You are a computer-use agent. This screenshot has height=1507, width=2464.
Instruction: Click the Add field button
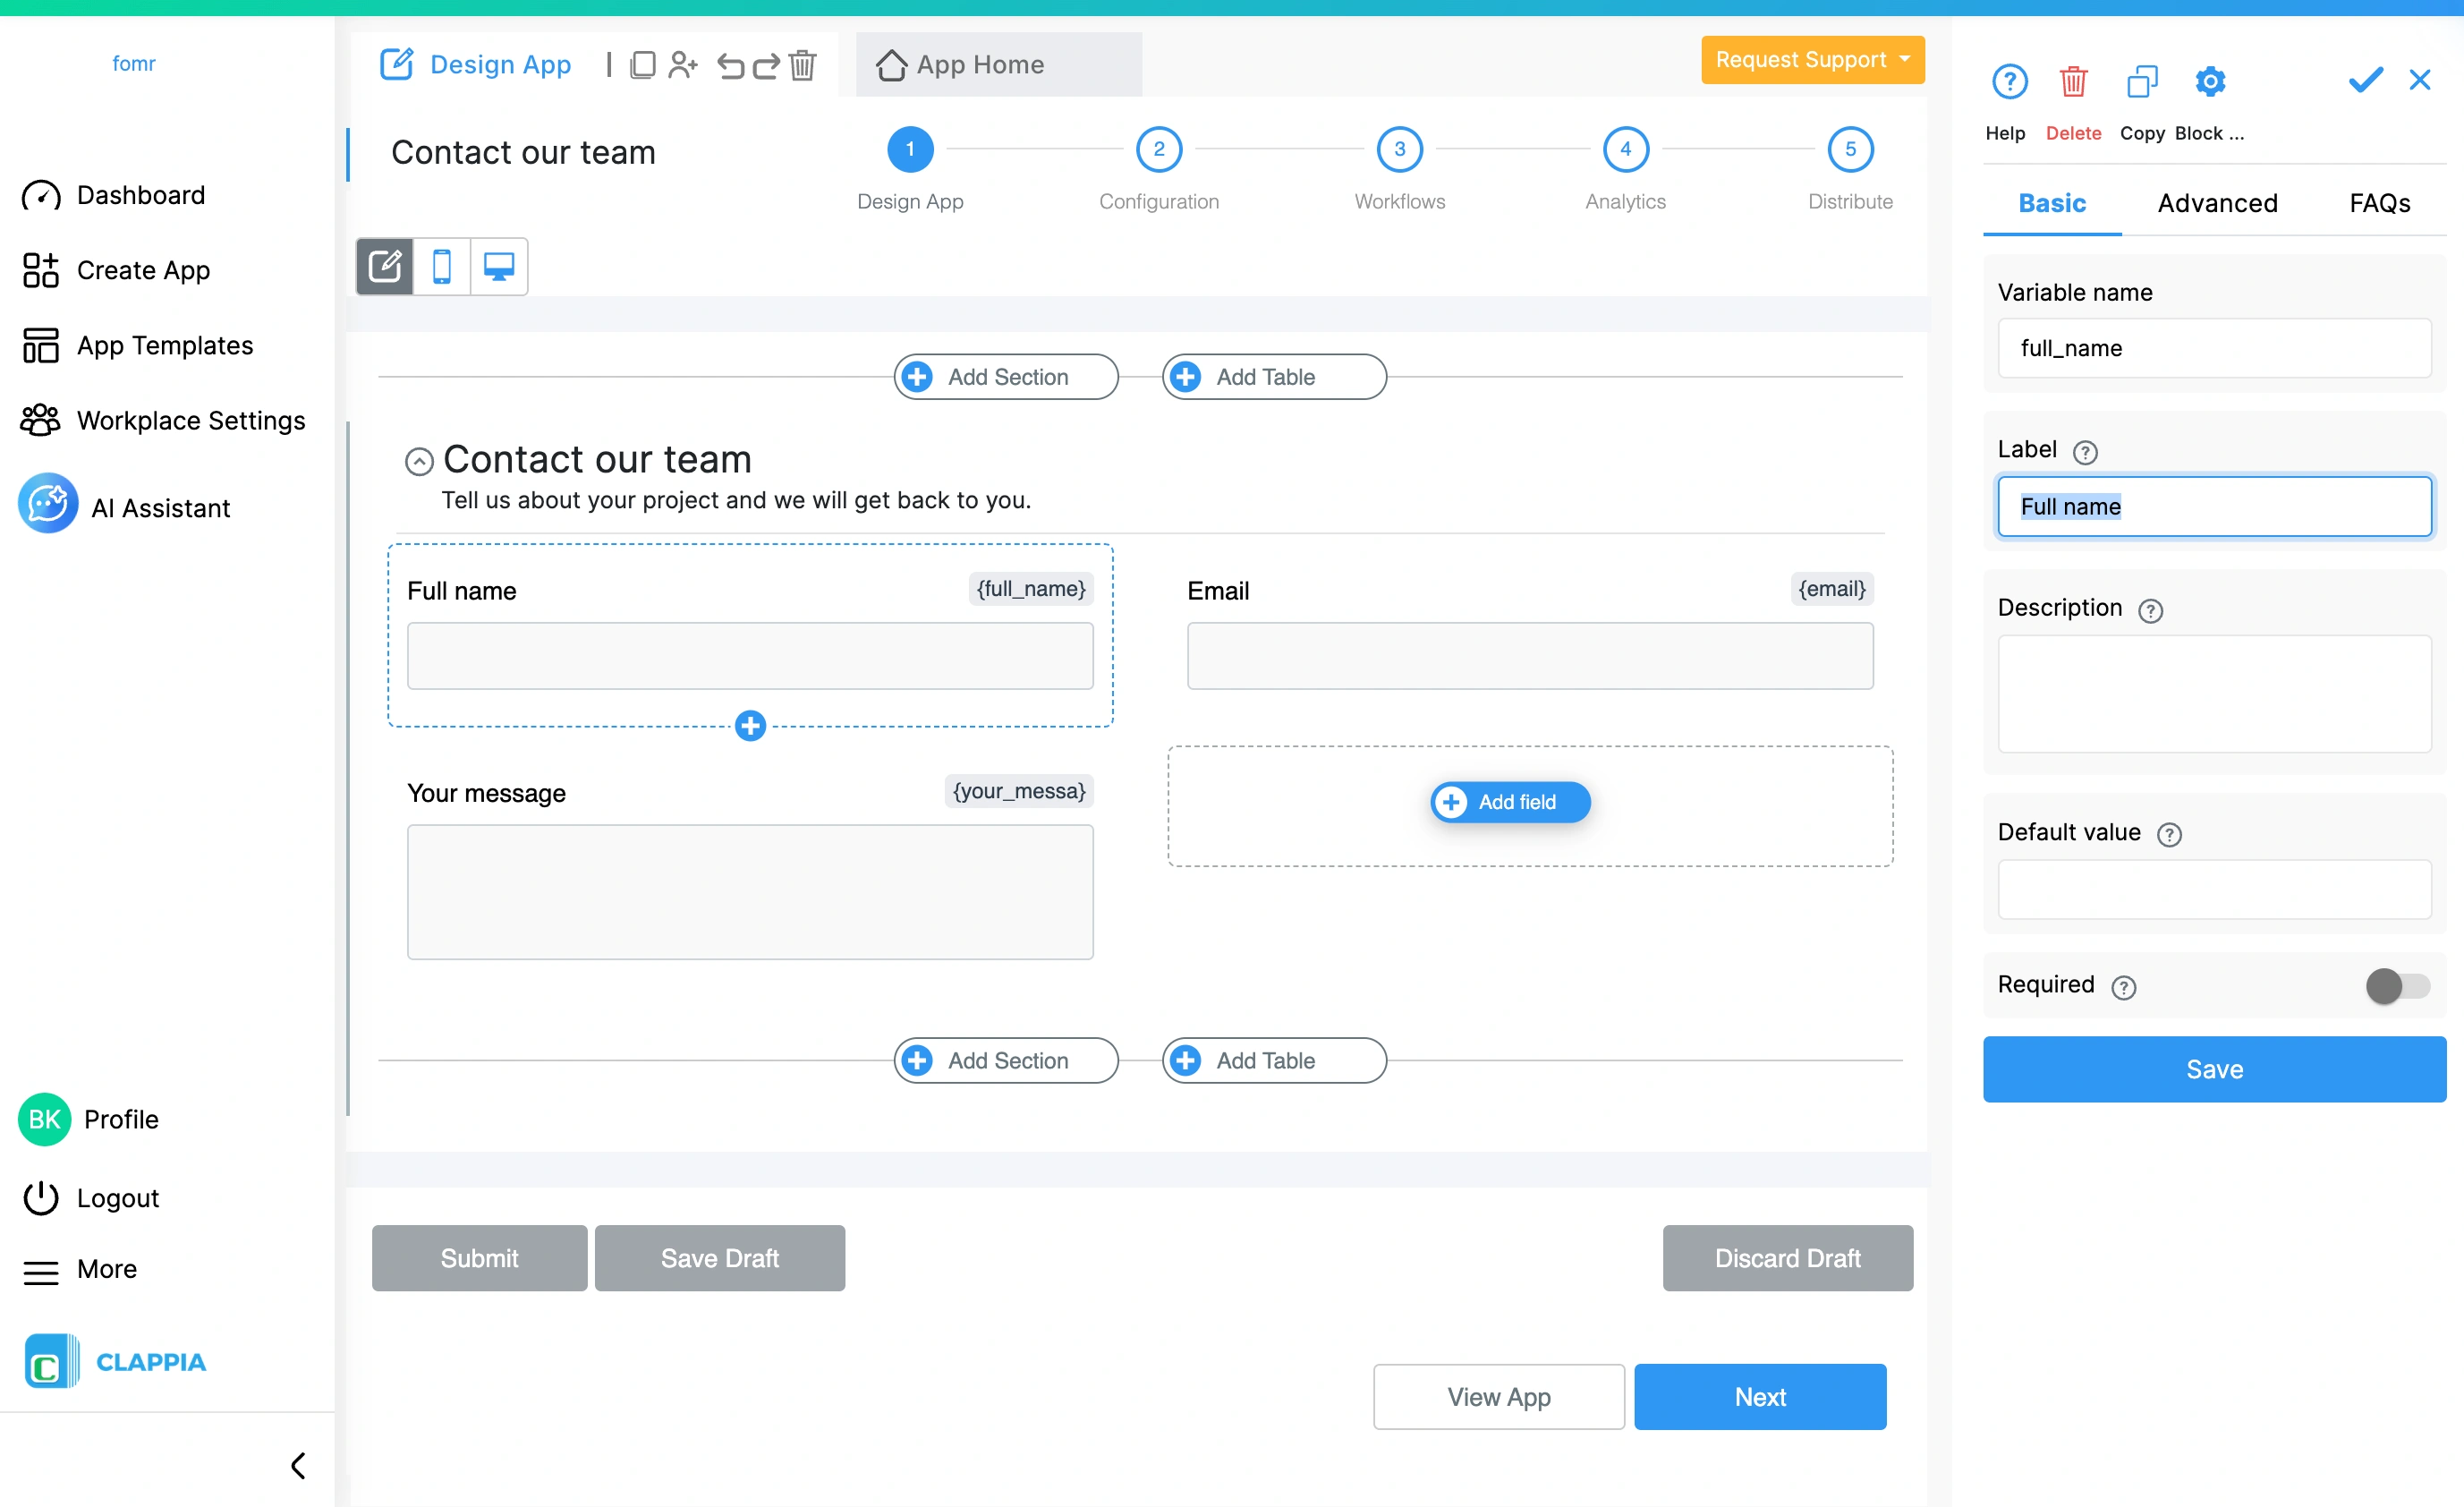point(1509,802)
